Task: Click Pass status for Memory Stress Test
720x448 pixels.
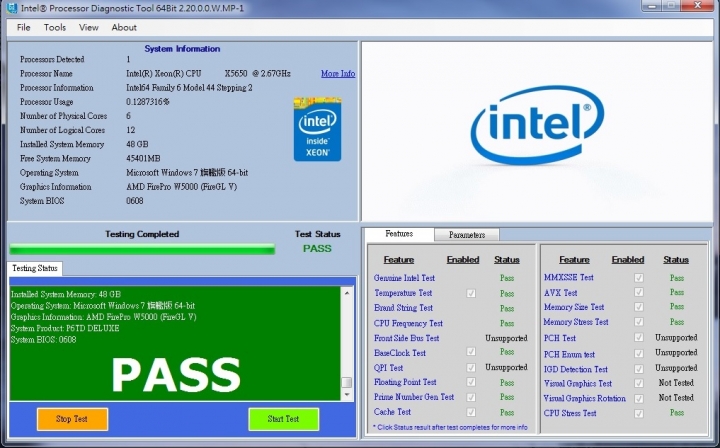Action: pos(677,322)
